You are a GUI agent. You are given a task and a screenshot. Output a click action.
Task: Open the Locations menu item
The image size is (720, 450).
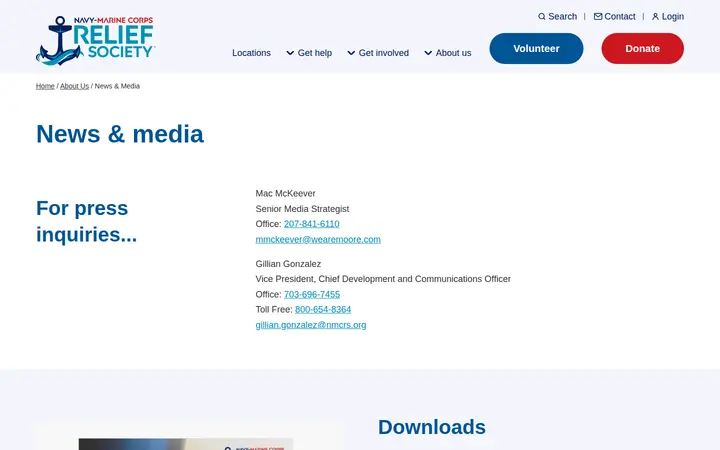pos(251,53)
